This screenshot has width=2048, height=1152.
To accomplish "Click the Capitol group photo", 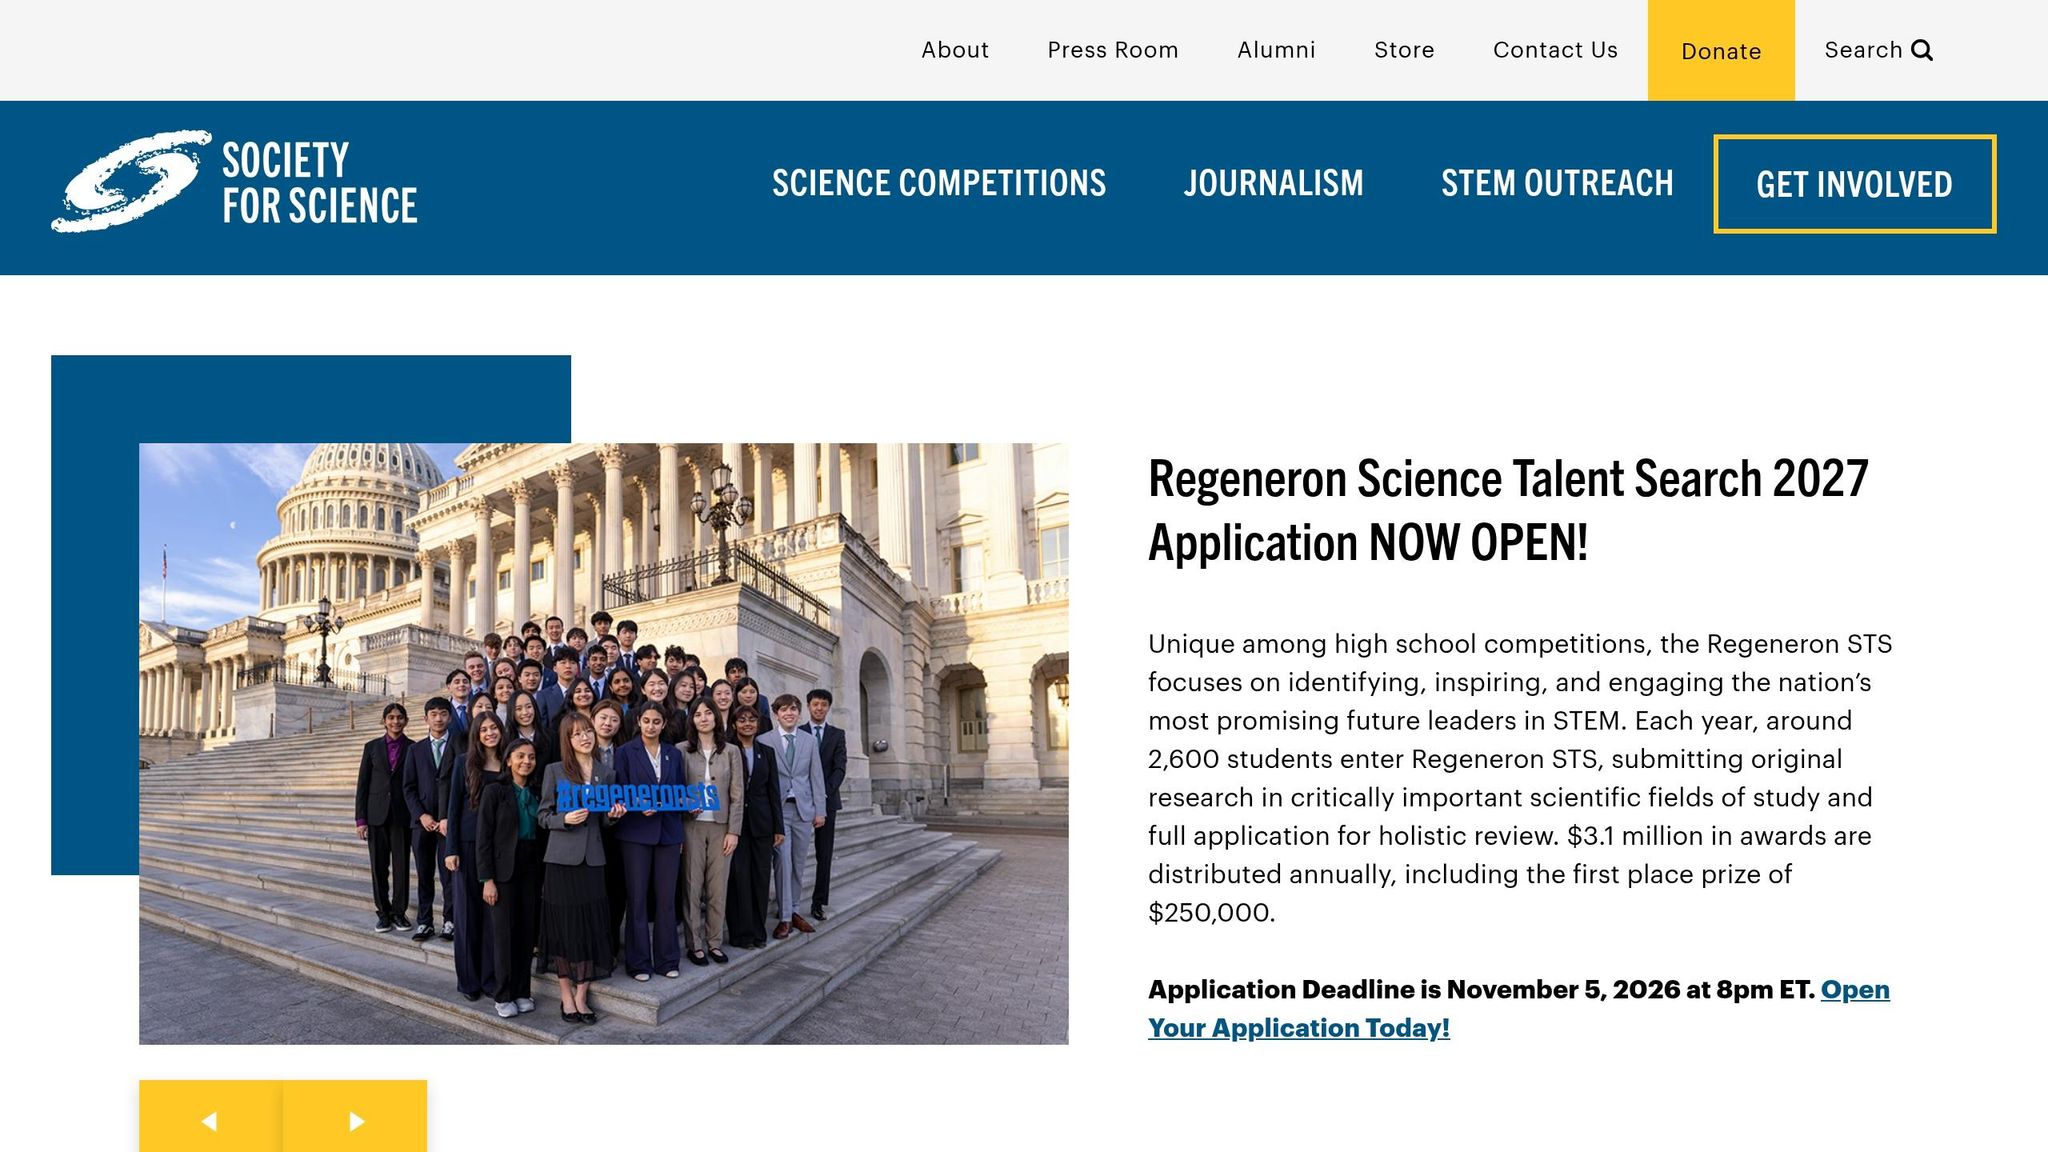I will pos(603,744).
